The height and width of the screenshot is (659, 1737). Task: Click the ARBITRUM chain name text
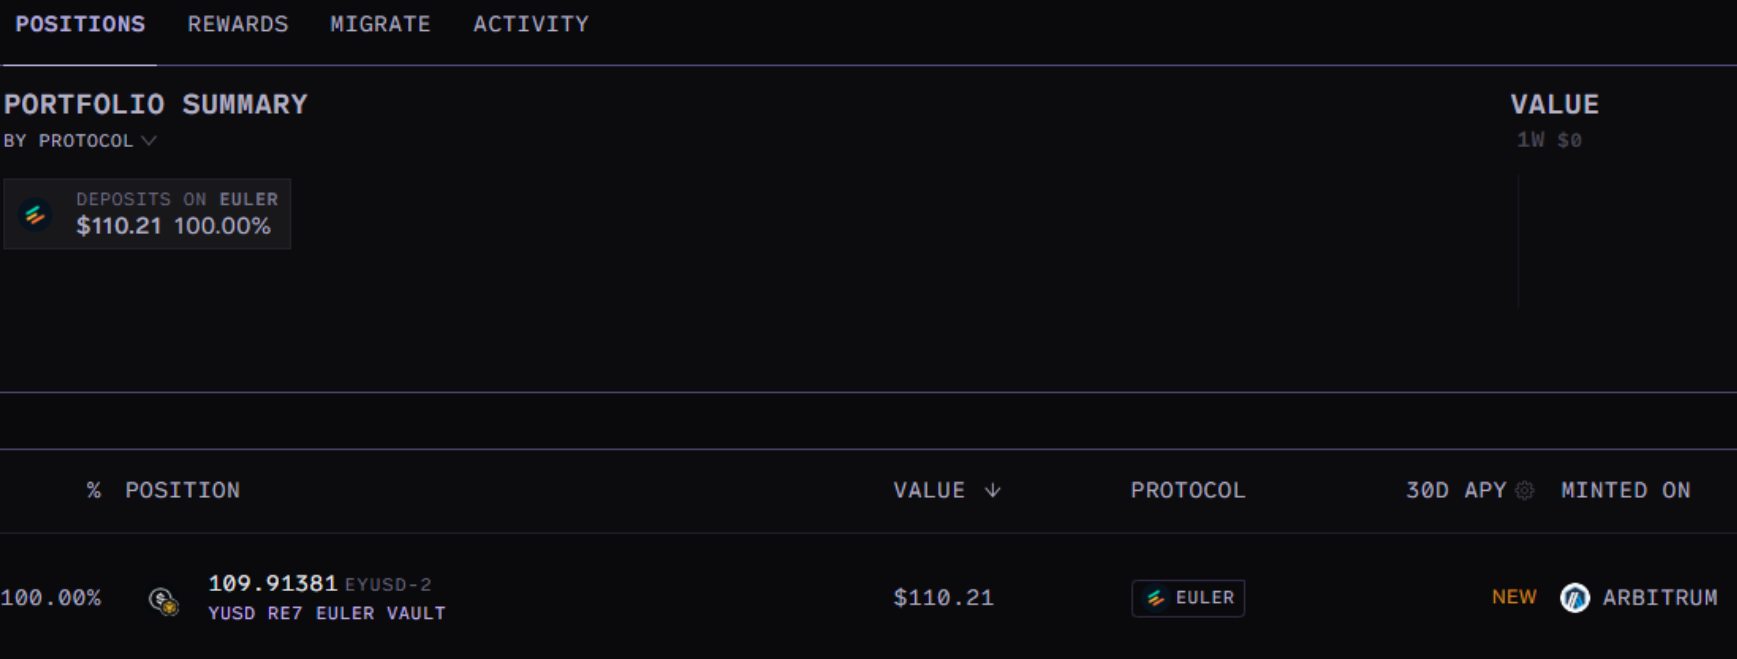(x=1660, y=598)
